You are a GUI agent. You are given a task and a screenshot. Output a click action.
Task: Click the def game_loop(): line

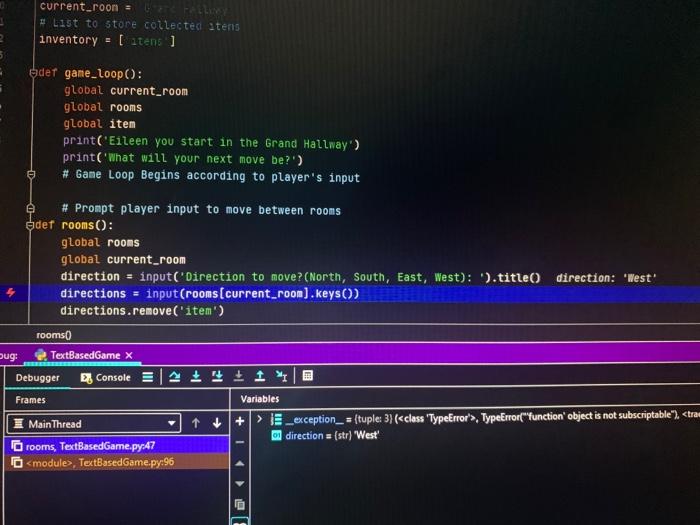click(x=91, y=73)
